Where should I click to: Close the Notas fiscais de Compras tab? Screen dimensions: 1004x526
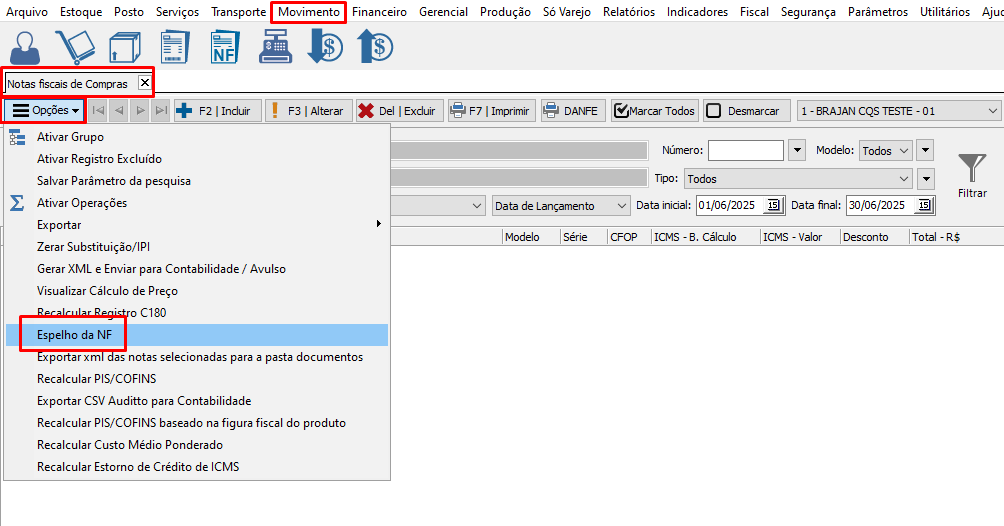pyautogui.click(x=144, y=83)
